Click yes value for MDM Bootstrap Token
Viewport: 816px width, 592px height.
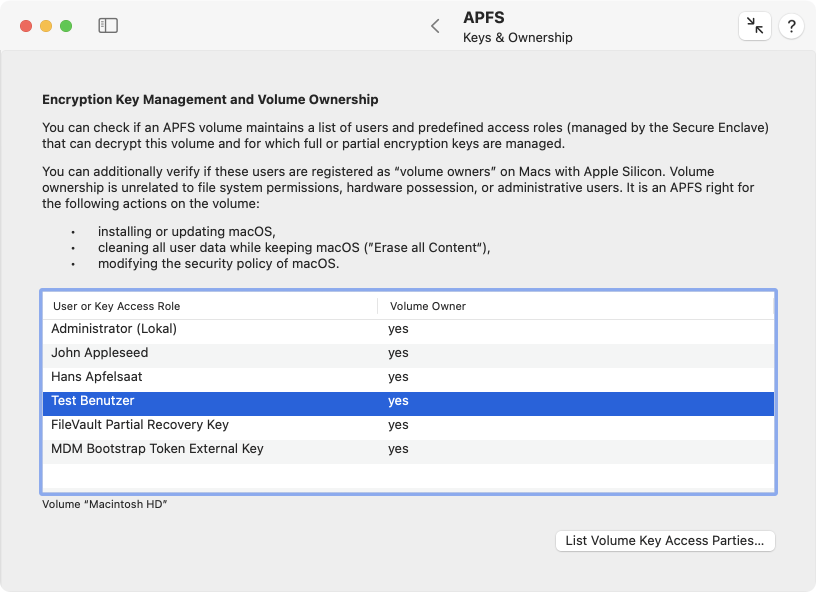click(398, 449)
